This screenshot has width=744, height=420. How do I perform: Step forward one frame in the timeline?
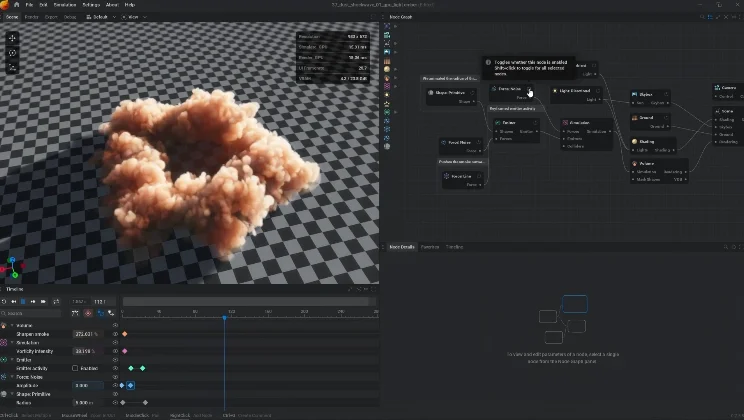(x=33, y=302)
